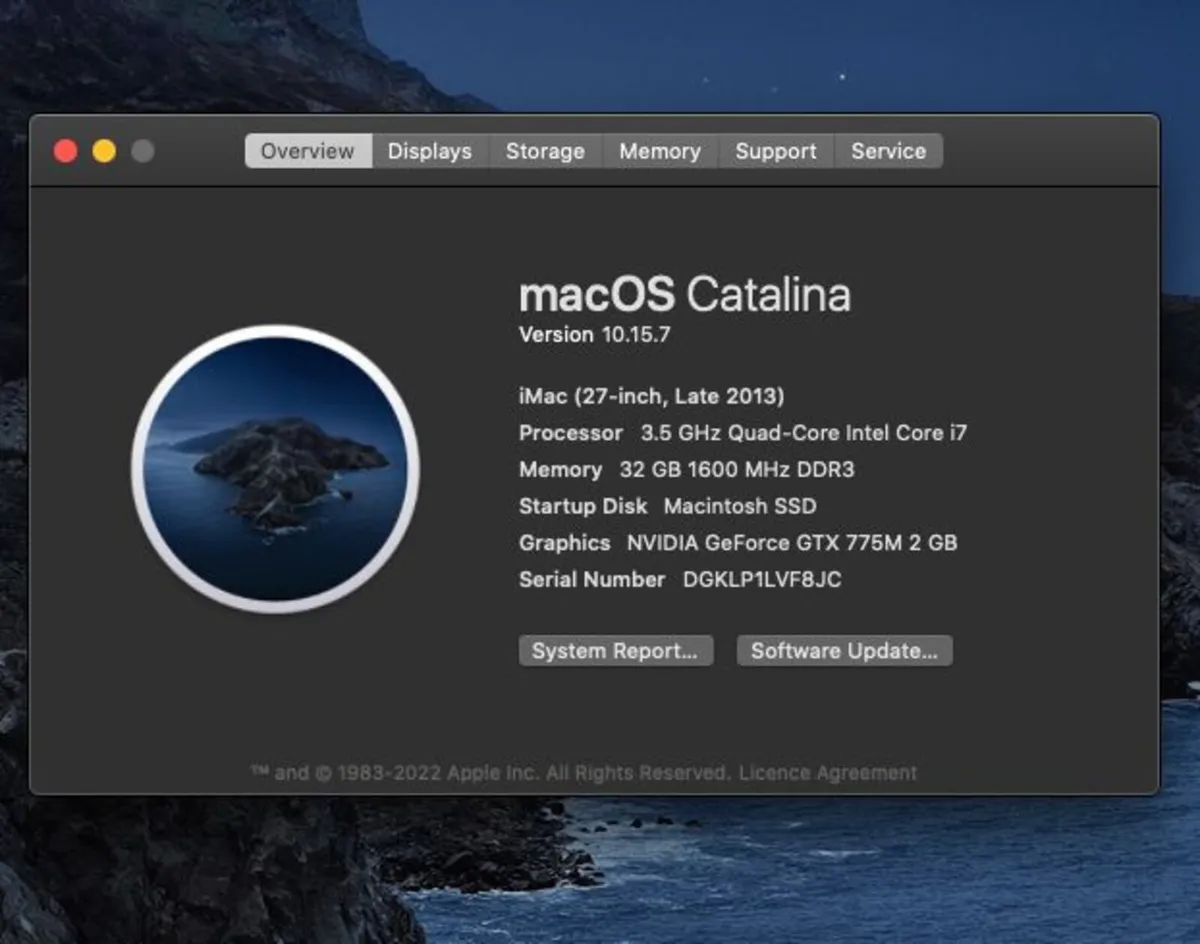Click the System Report... button
This screenshot has height=944, width=1200.
coord(616,651)
